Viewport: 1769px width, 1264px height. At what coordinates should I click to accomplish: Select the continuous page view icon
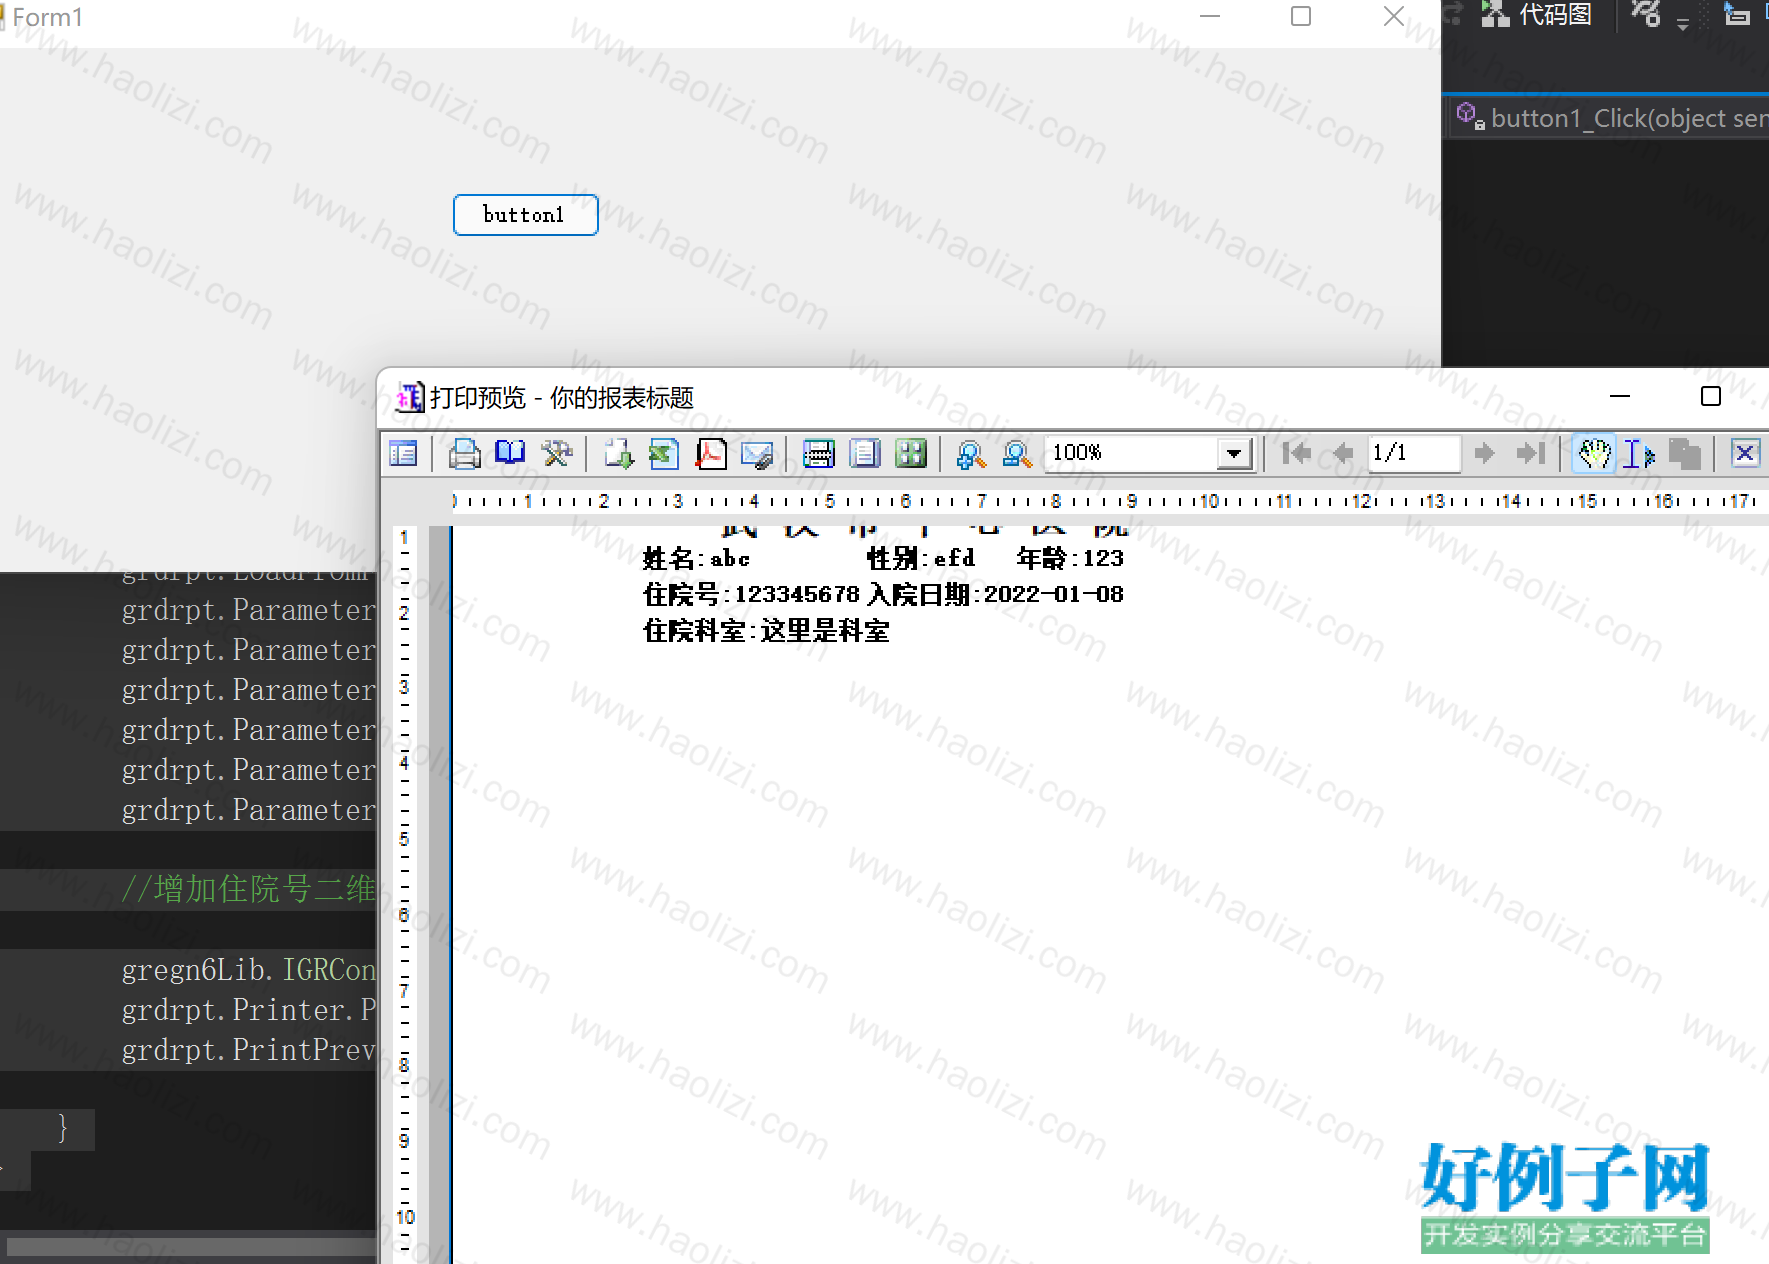tap(818, 454)
